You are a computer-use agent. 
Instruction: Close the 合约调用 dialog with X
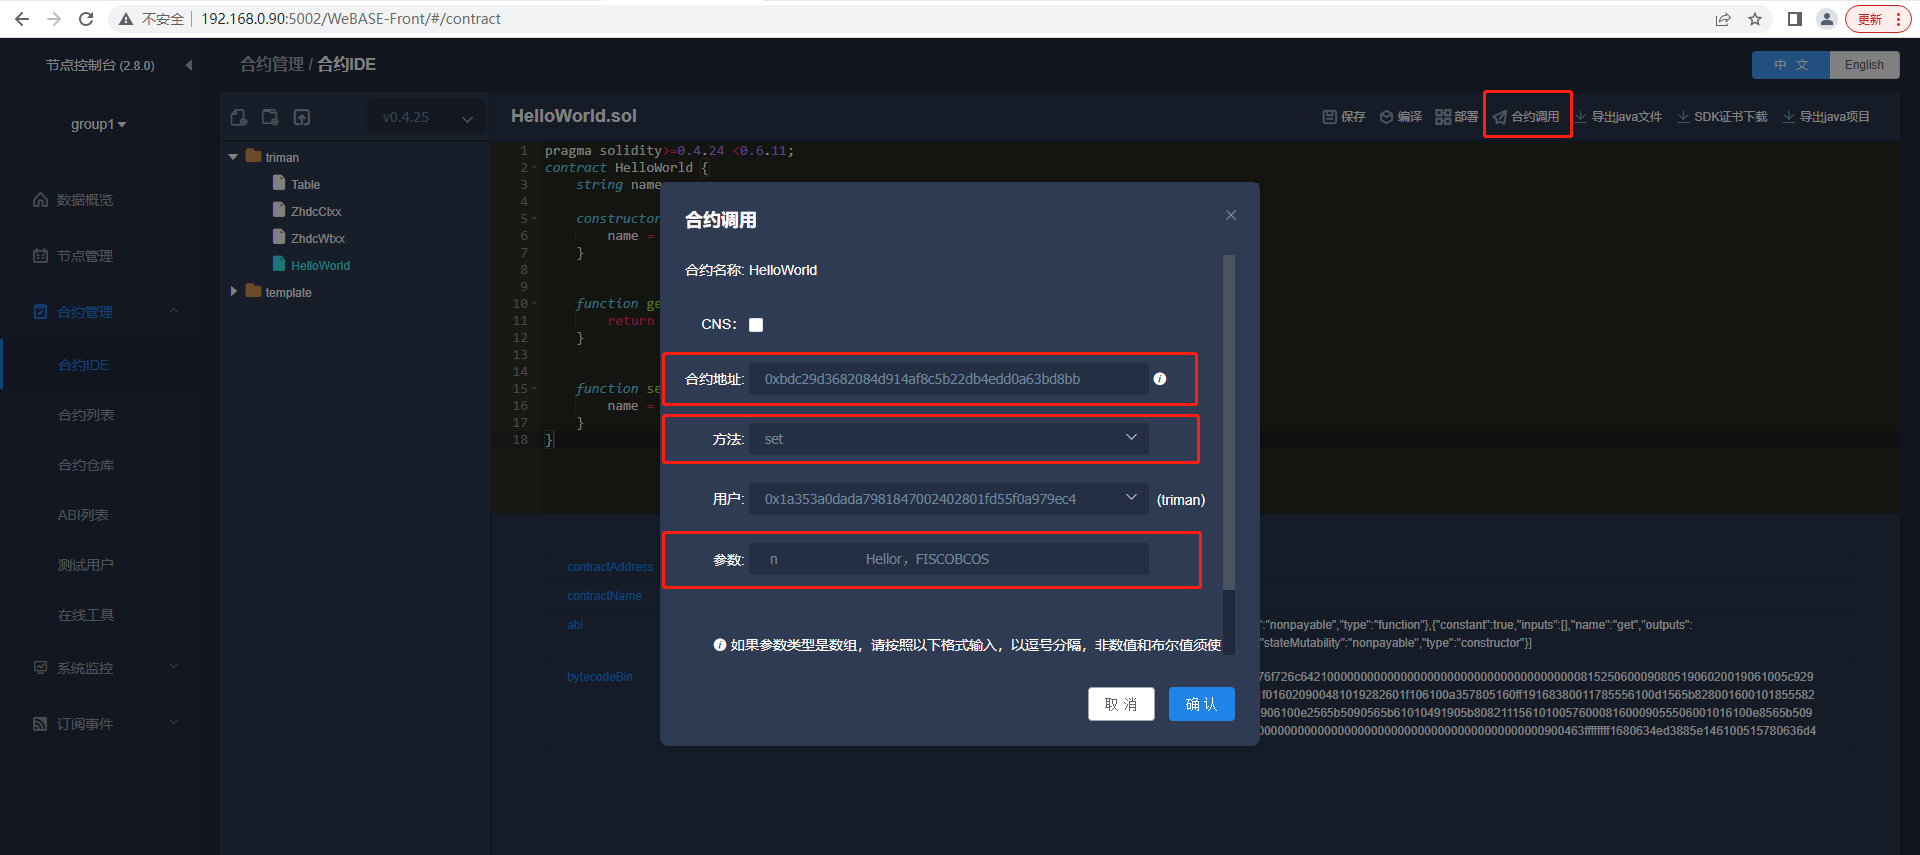[x=1231, y=215]
